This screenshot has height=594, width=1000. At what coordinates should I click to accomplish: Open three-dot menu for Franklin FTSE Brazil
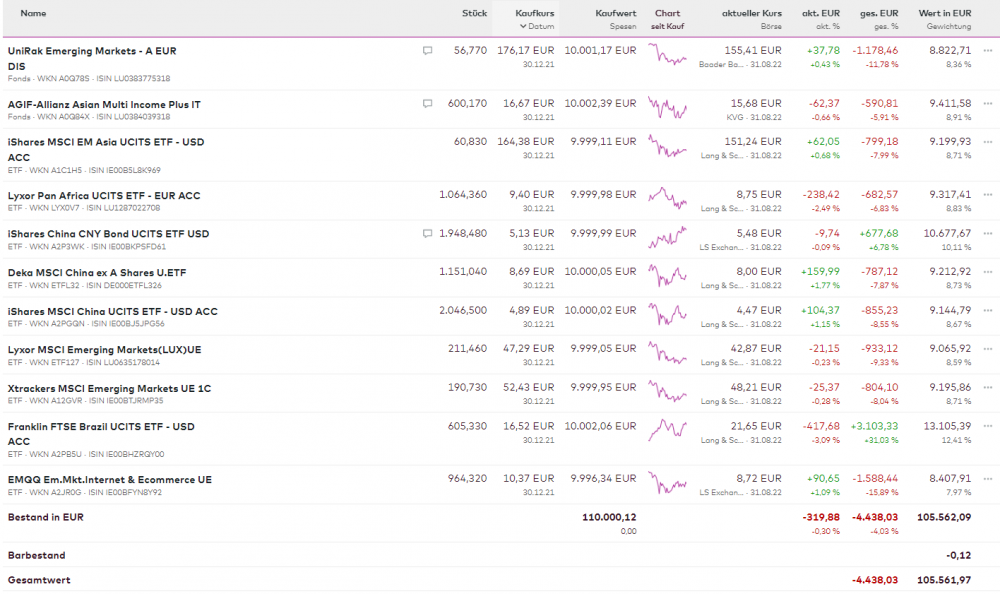pos(988,427)
